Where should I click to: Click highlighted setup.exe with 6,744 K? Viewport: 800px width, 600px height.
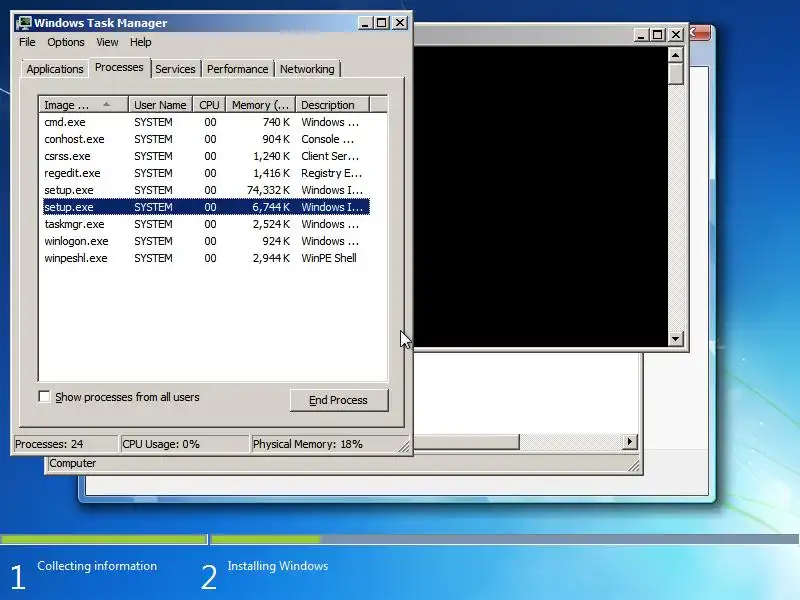(206, 207)
